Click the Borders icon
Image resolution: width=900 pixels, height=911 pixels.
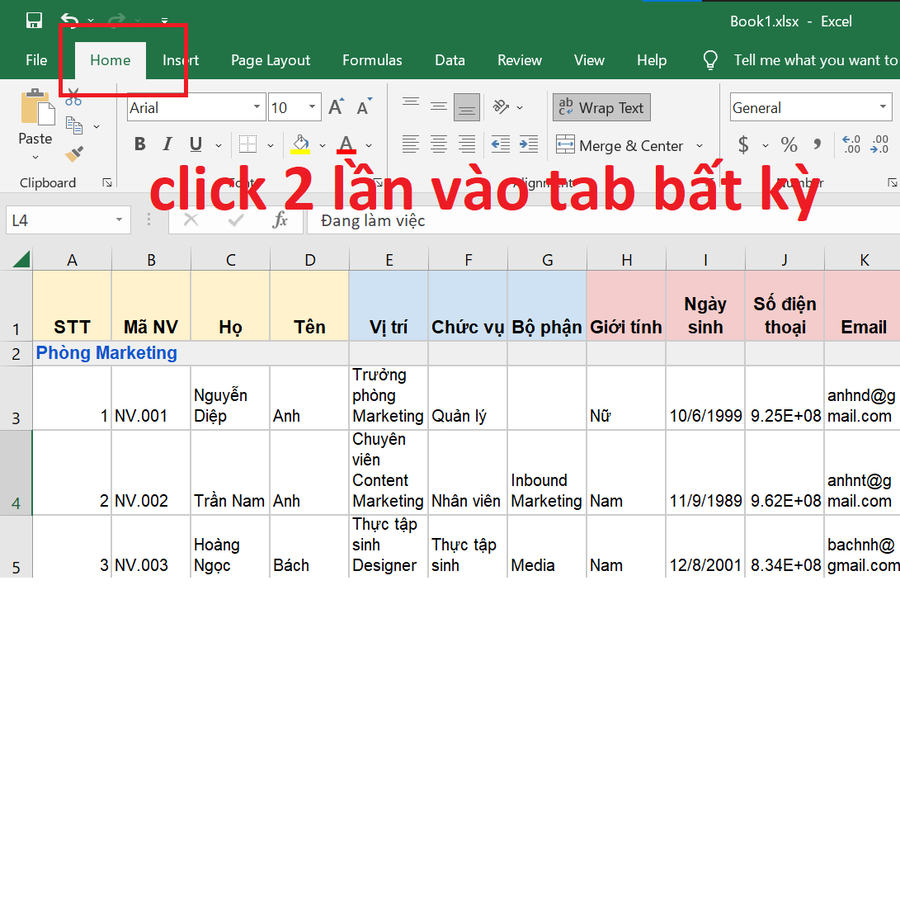[248, 145]
